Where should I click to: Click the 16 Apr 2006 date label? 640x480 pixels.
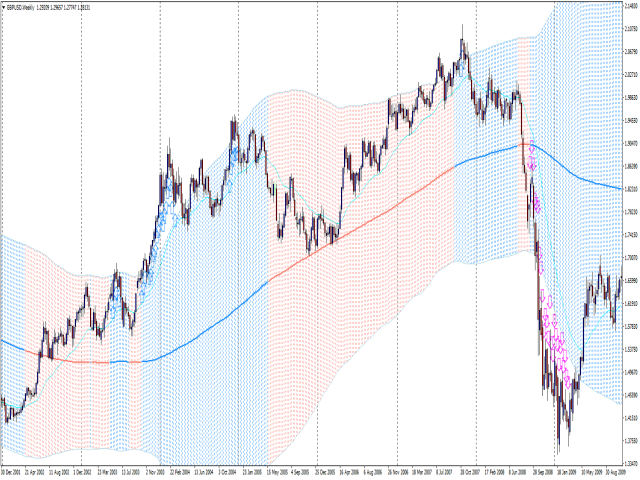349,472
